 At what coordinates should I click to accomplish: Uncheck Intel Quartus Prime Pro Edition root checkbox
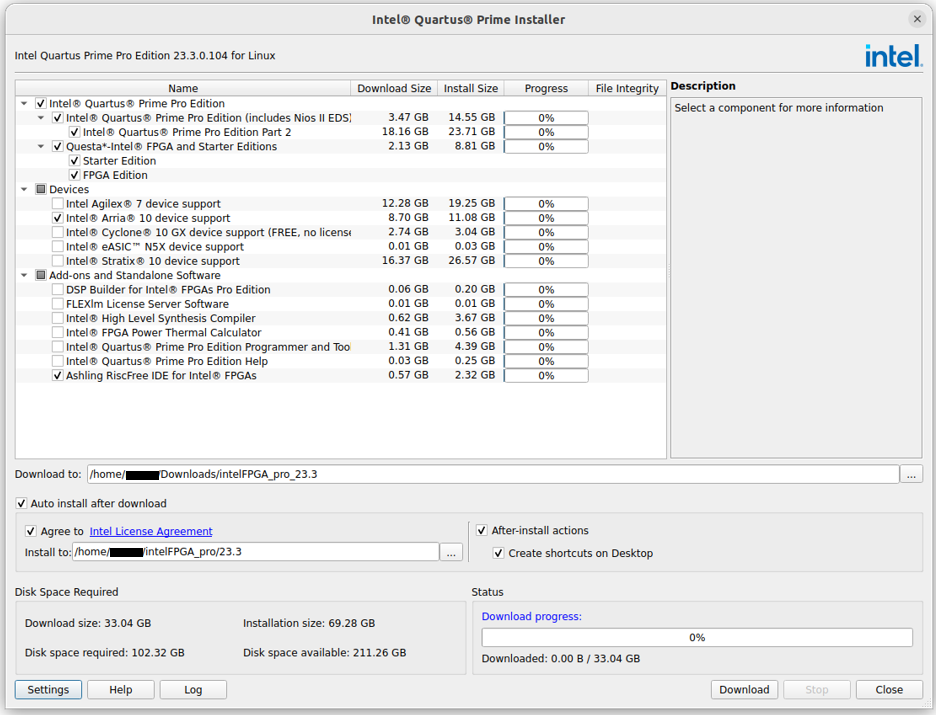(41, 103)
